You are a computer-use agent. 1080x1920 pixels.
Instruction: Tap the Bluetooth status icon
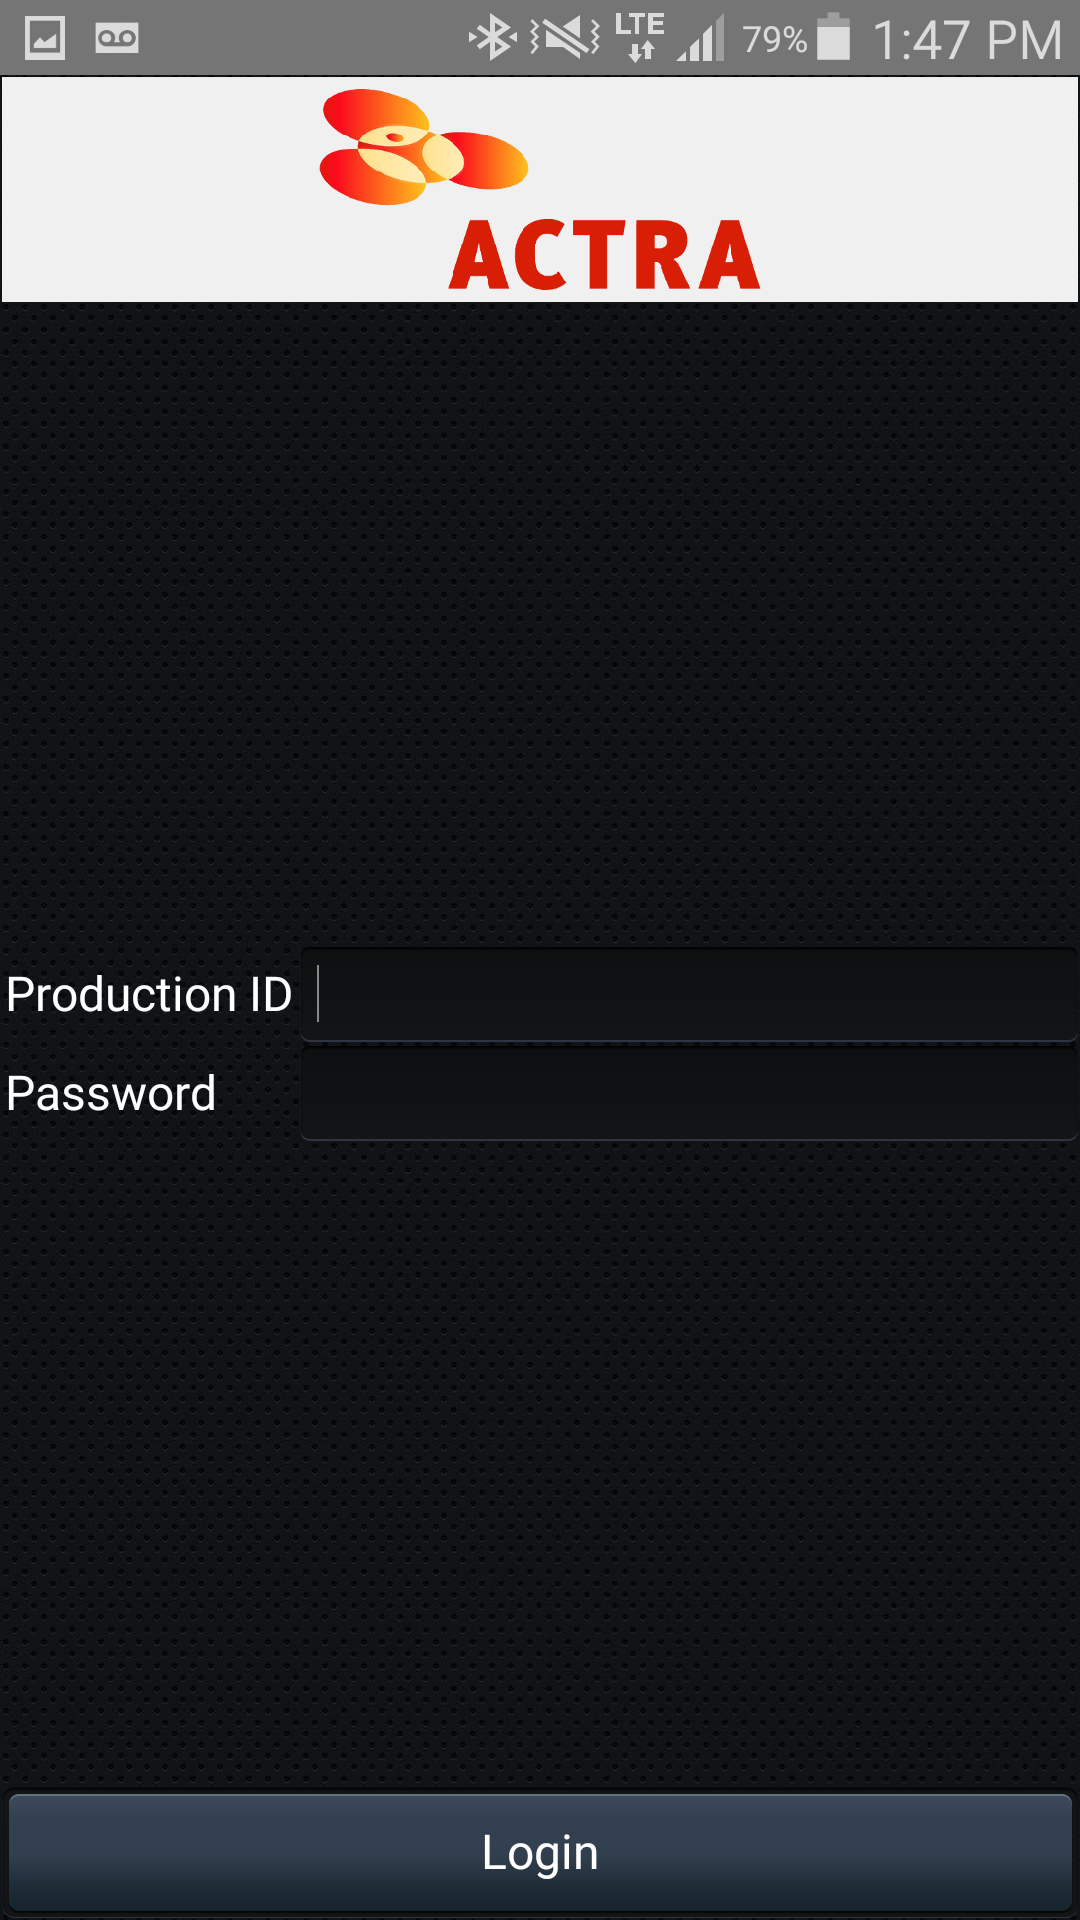pyautogui.click(x=491, y=39)
